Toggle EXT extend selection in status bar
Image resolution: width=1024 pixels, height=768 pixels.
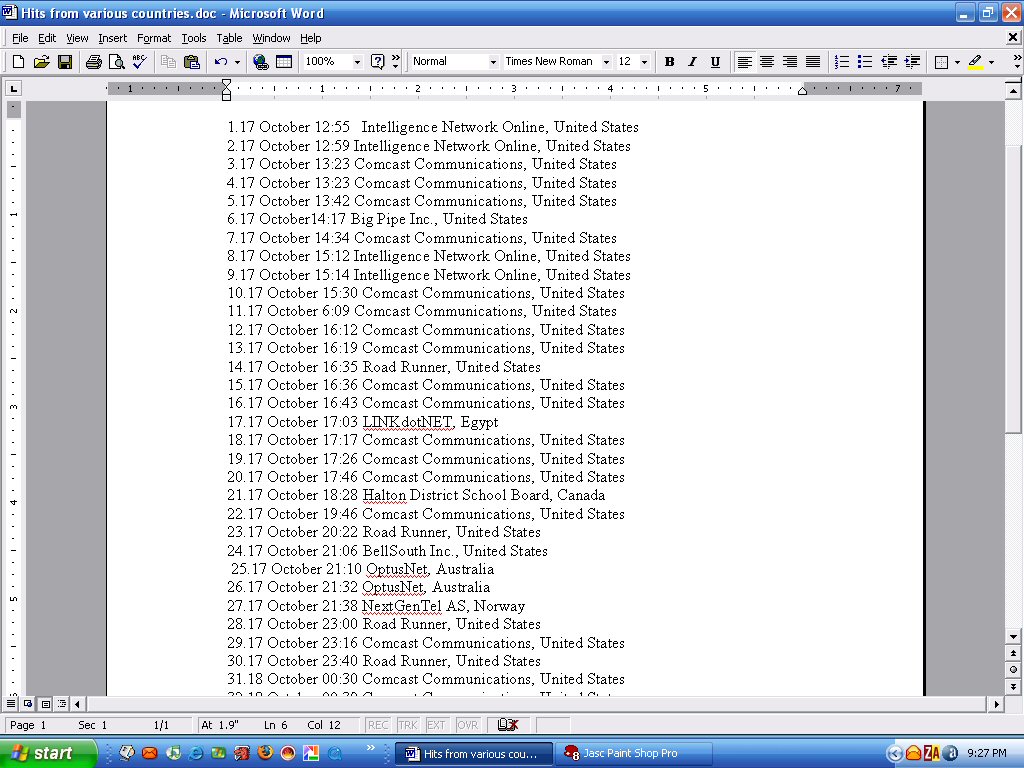(436, 725)
